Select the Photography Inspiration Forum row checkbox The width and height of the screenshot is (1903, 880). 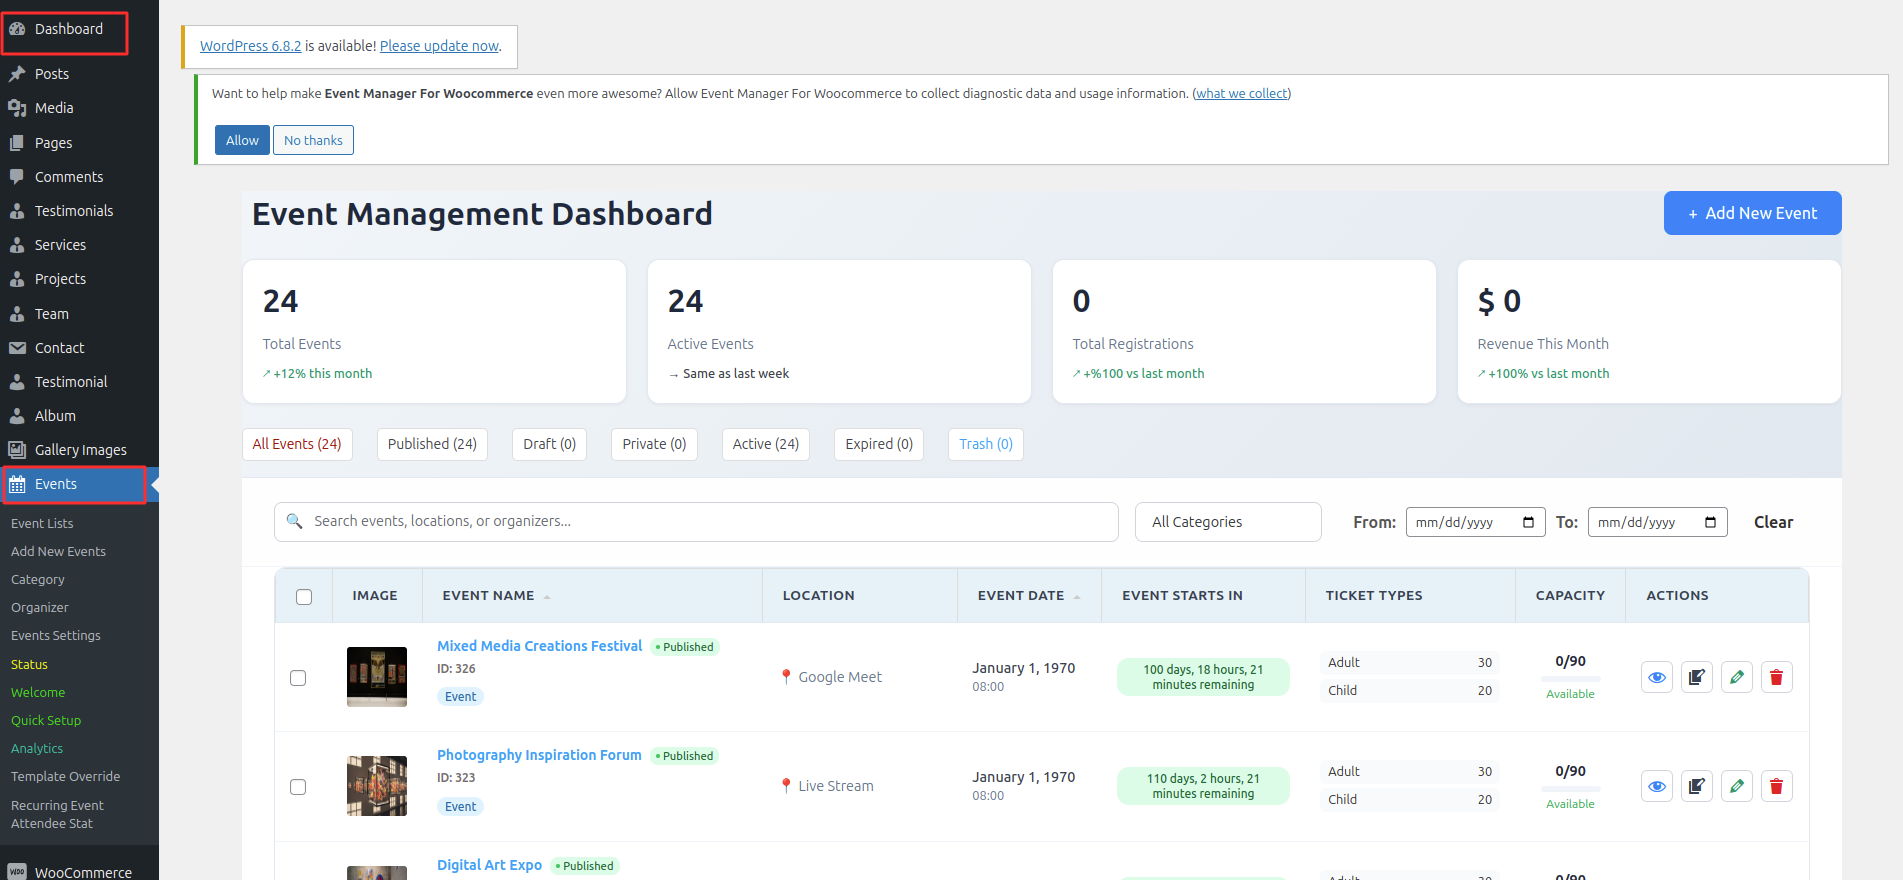pyautogui.click(x=298, y=787)
